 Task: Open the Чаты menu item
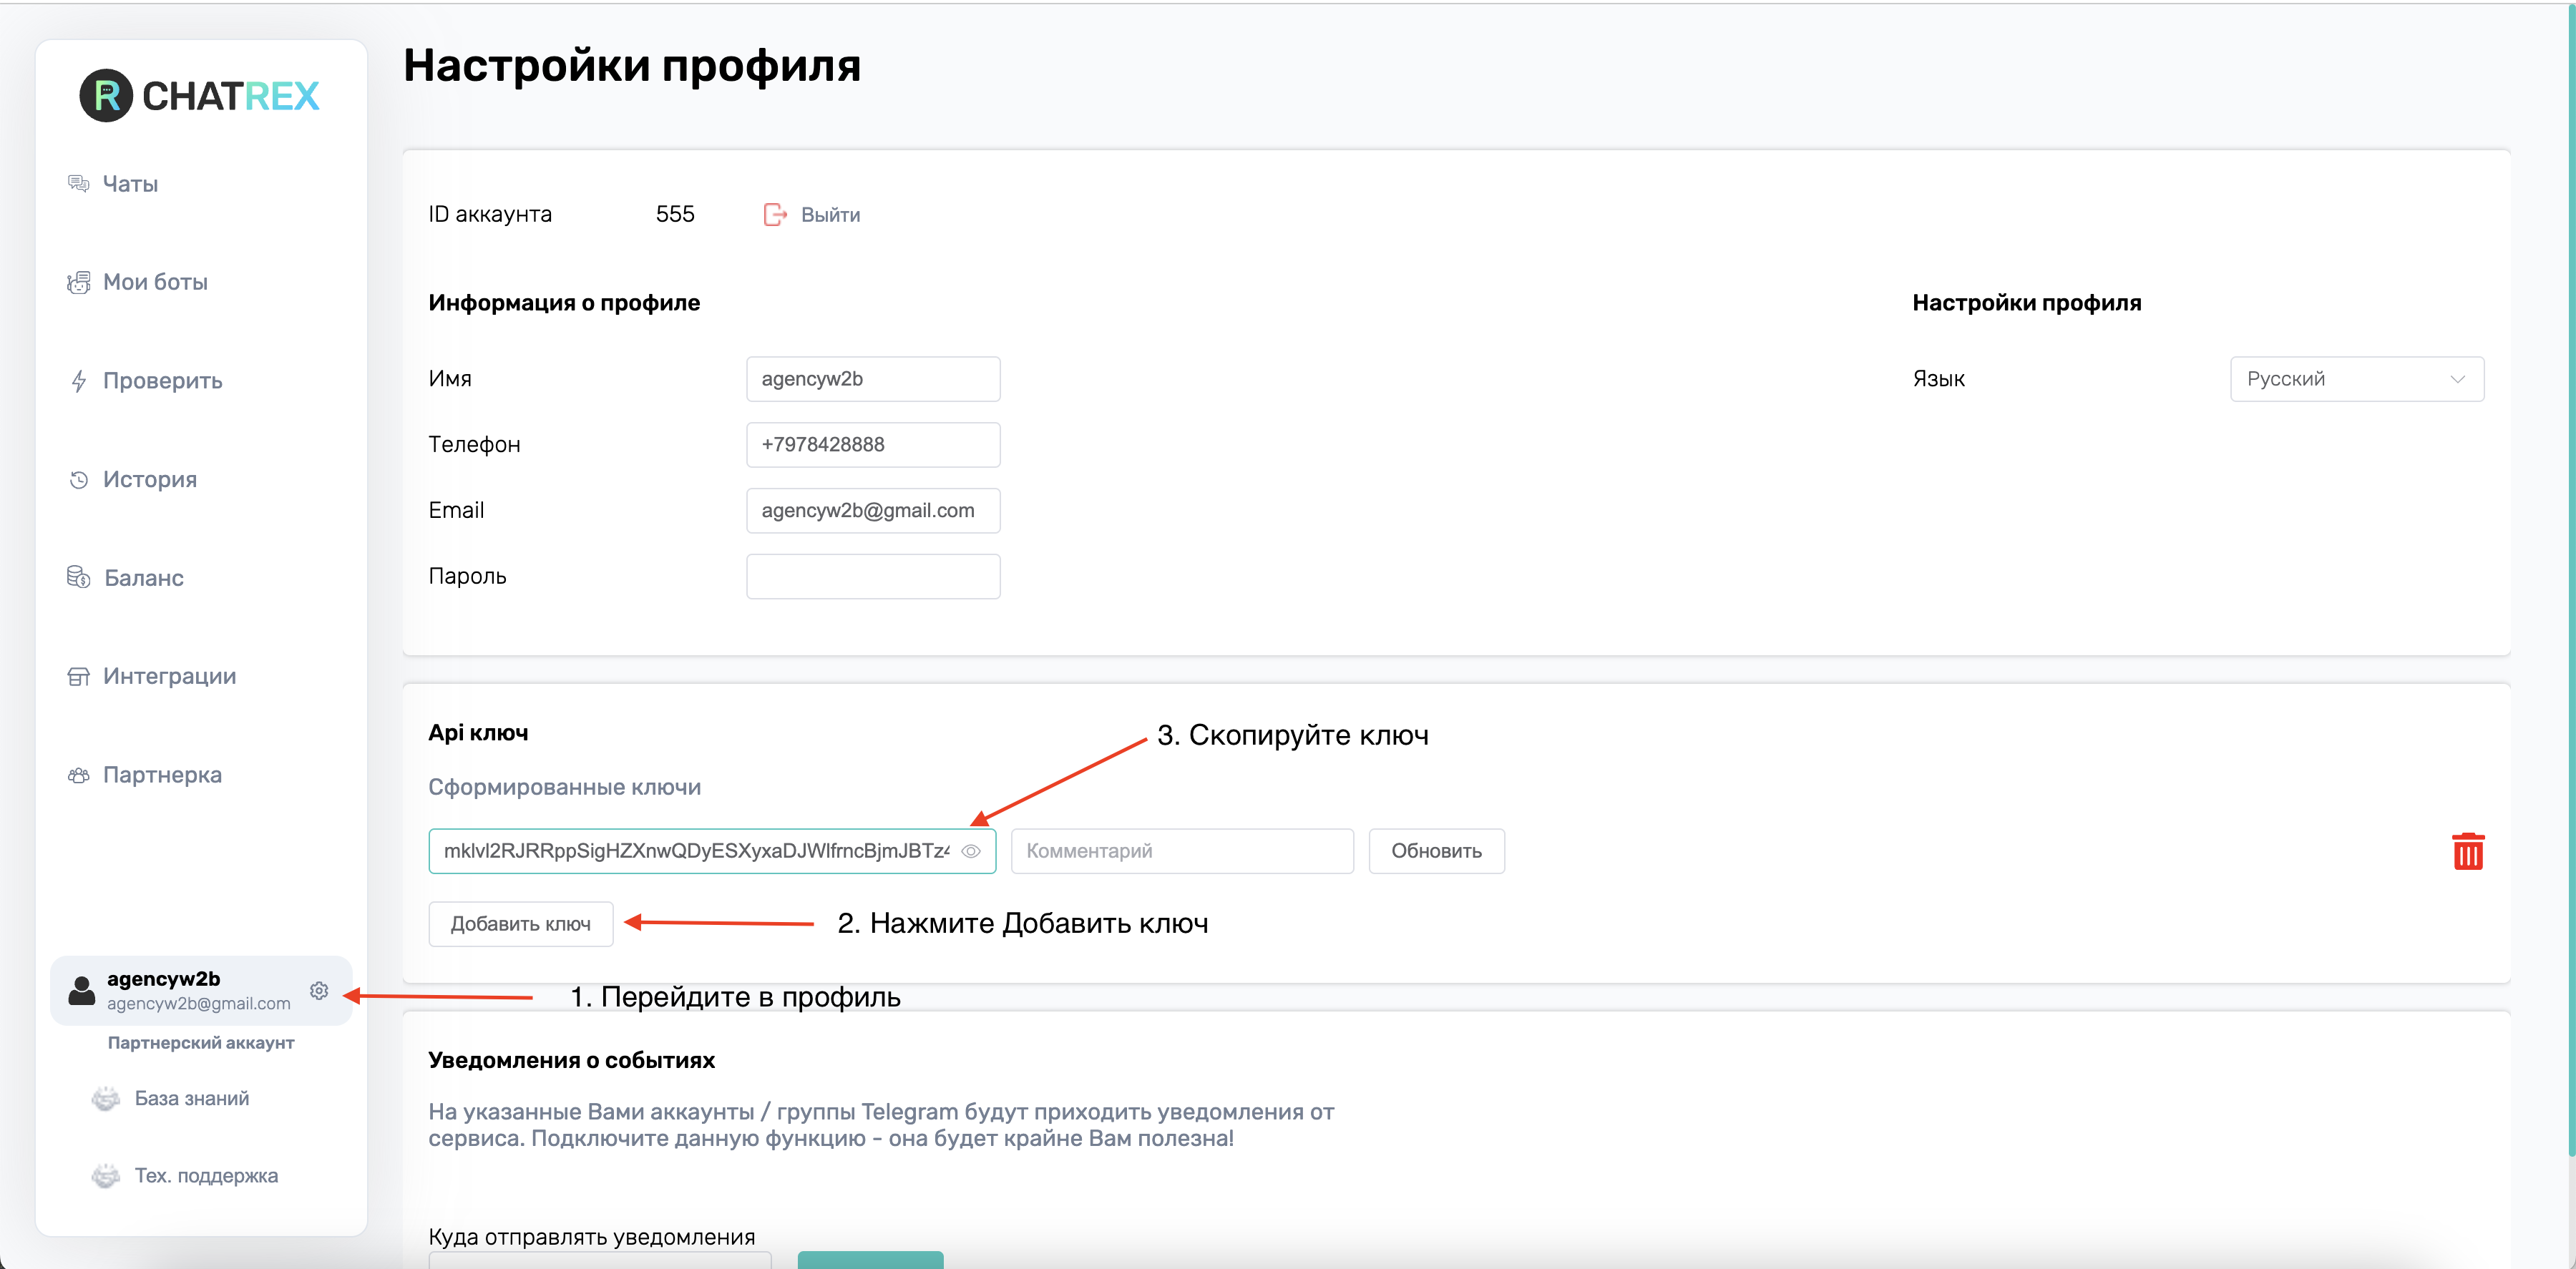(x=130, y=184)
